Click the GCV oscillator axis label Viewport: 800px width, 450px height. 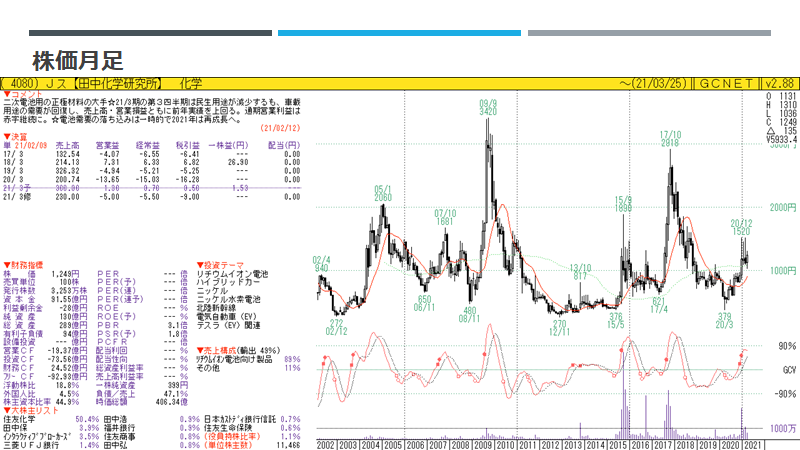789,370
